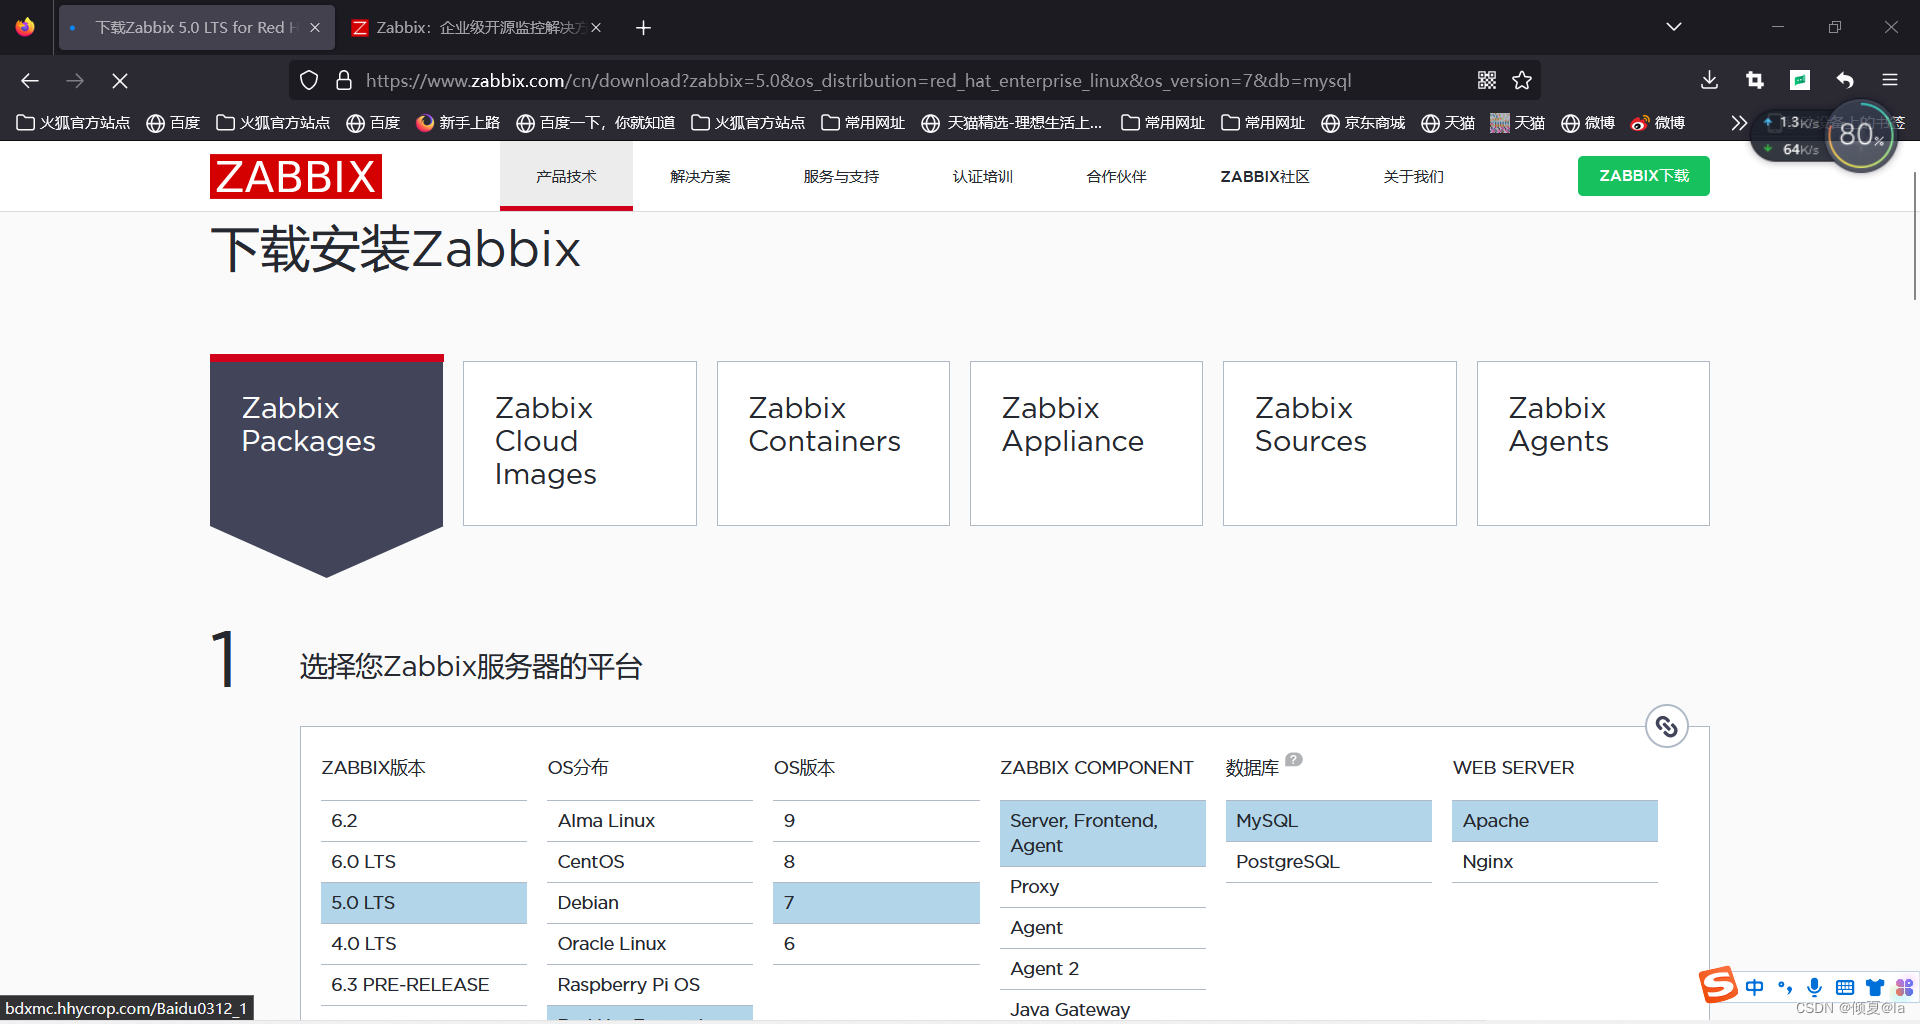Open a new browser tab
The image size is (1920, 1024).
click(x=643, y=28)
